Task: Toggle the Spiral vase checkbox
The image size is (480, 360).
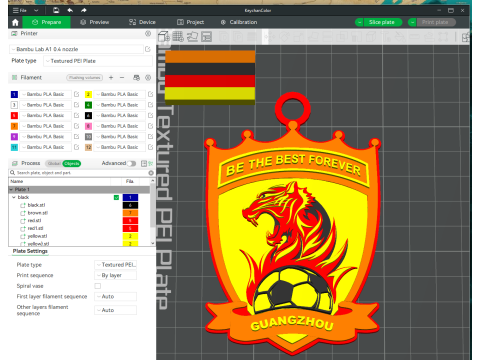Action: click(98, 286)
